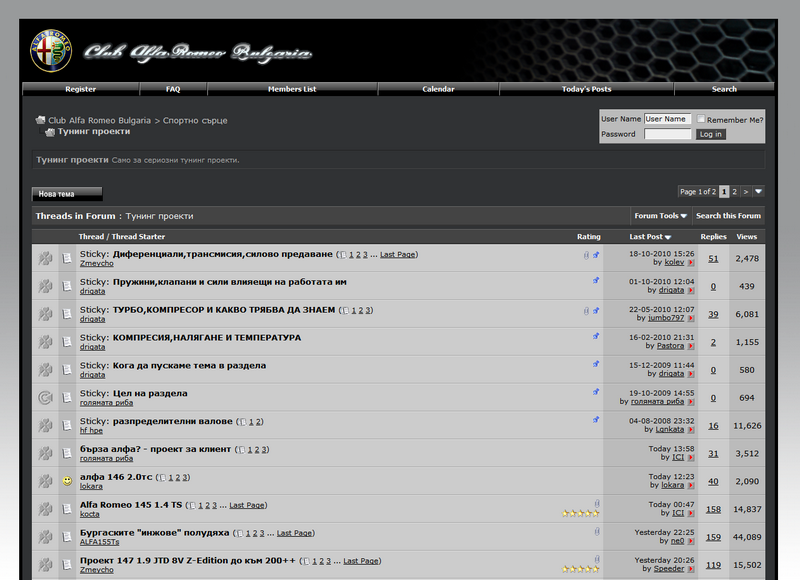Go to last post by lokara arrow icon
Screen dimensions: 800x580
coord(691,486)
